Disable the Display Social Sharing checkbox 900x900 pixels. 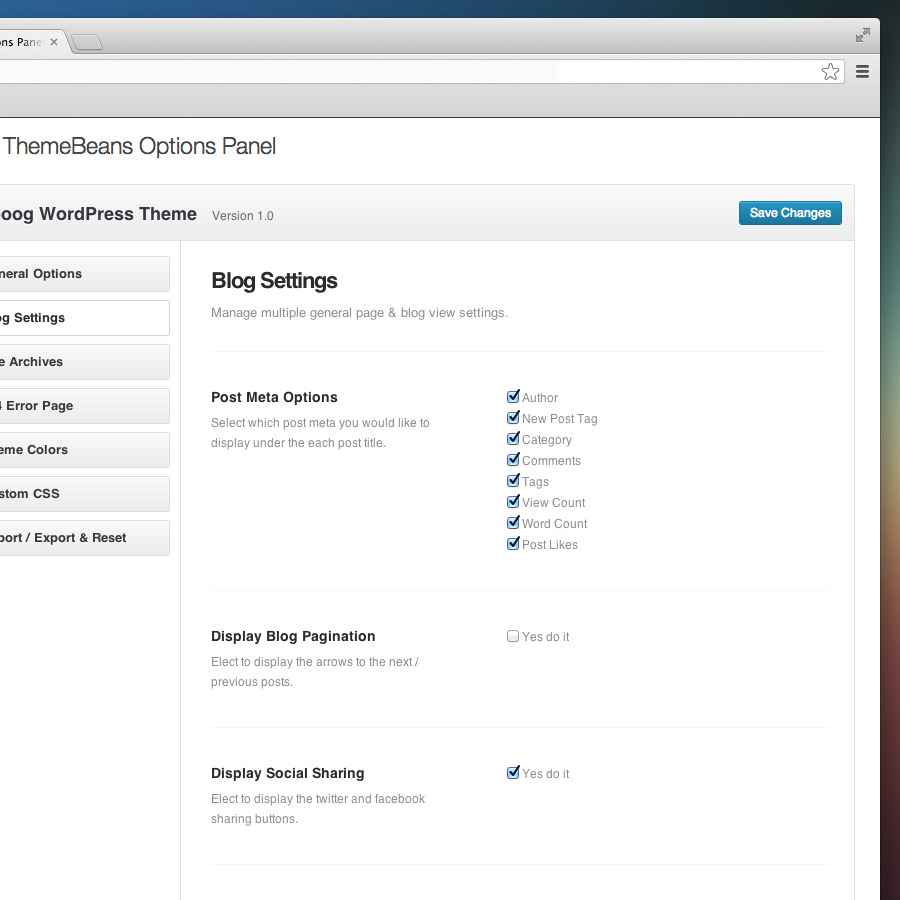coord(513,773)
